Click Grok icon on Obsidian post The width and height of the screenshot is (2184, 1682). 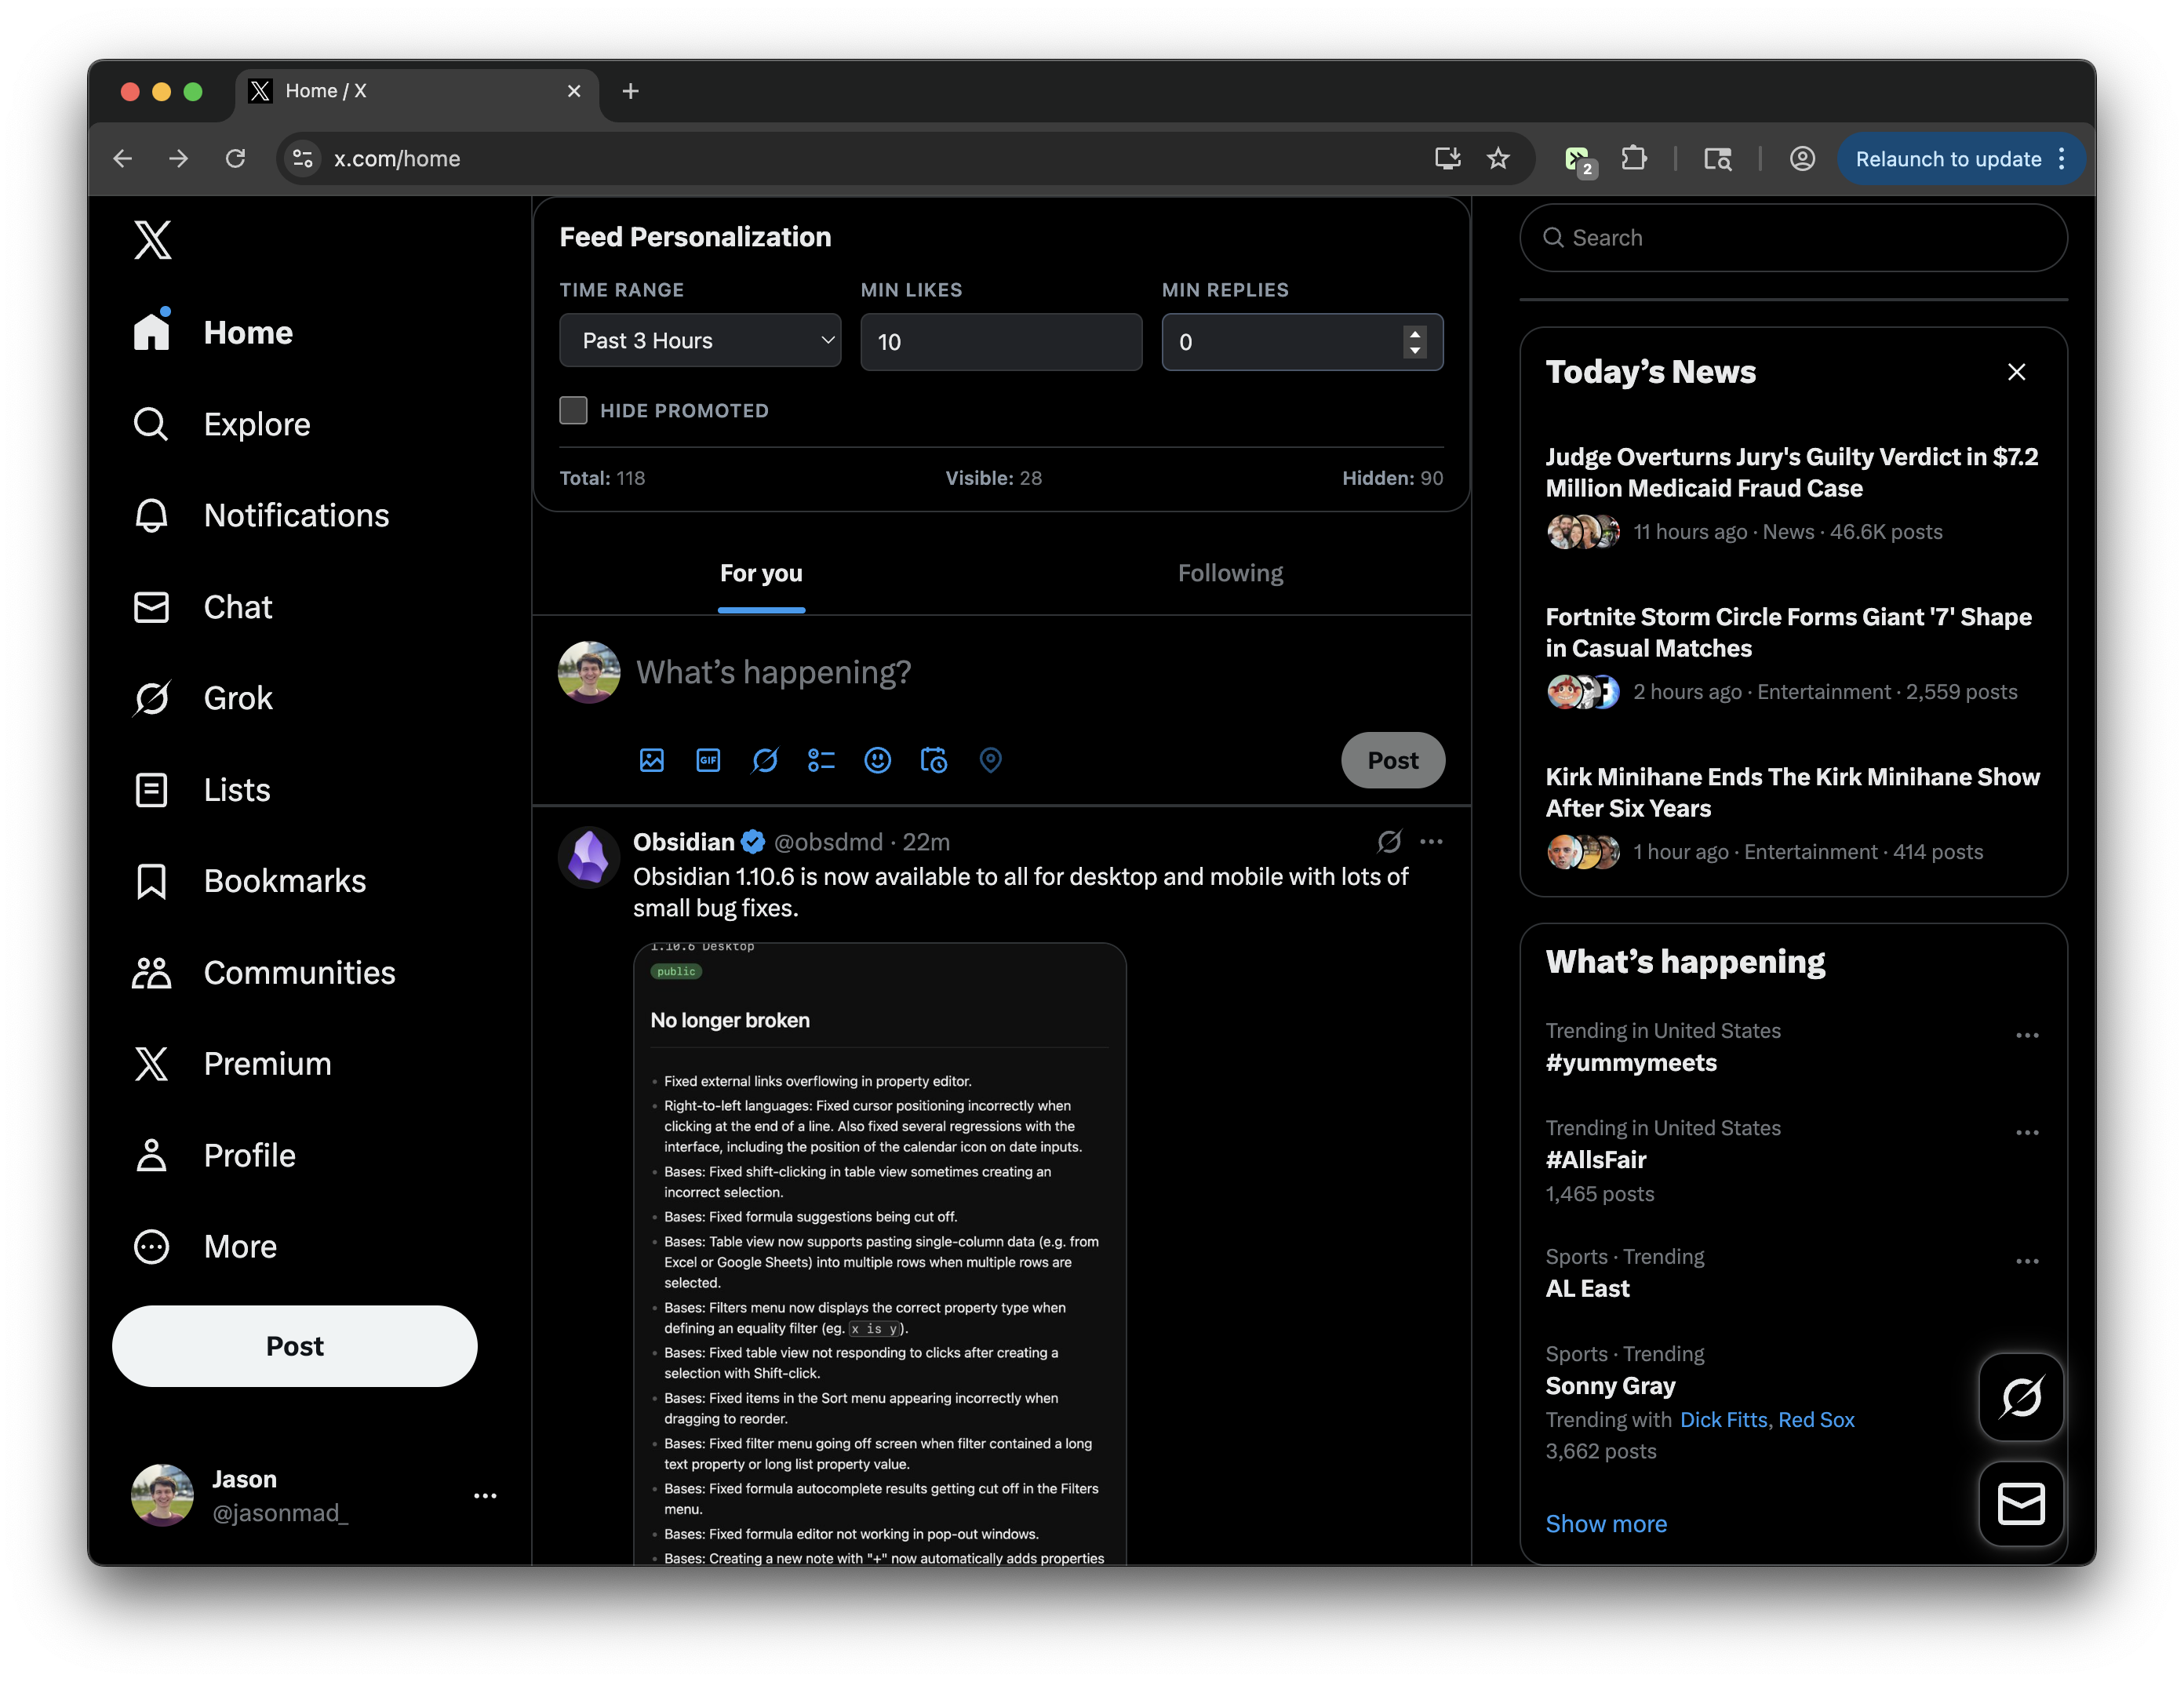[1389, 842]
